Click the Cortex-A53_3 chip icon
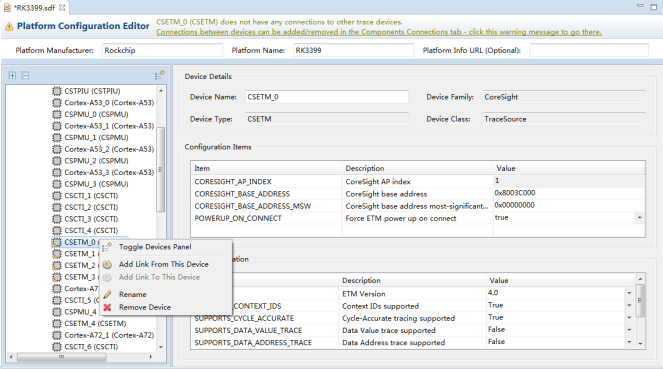Viewport: 663px width, 369px height. coord(57,172)
